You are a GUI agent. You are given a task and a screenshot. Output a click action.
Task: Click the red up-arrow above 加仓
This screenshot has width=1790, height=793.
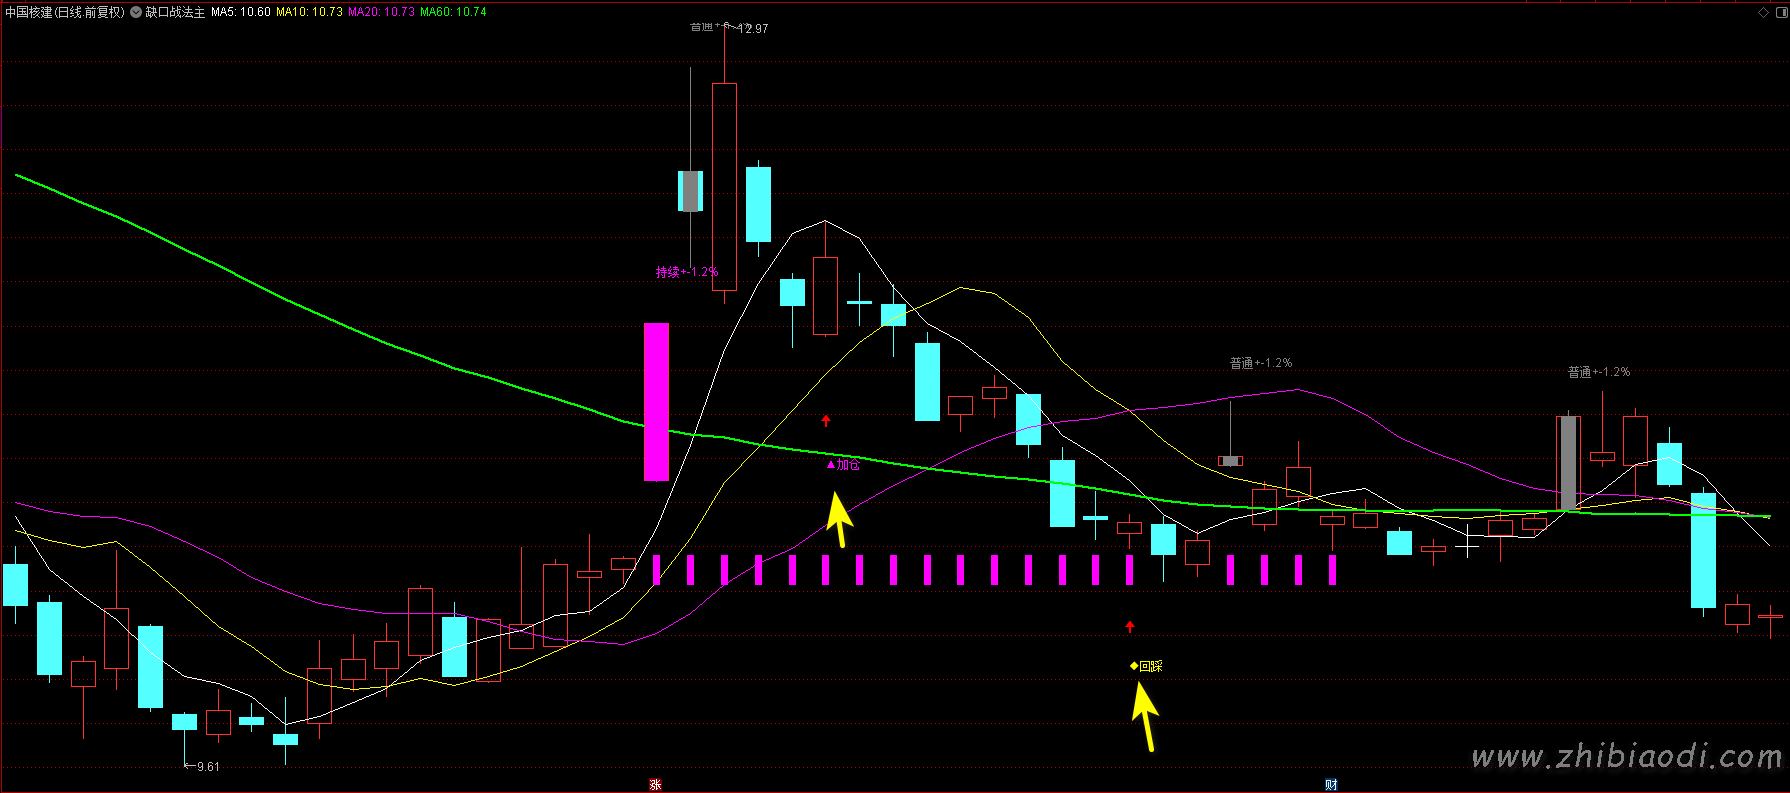(x=826, y=421)
